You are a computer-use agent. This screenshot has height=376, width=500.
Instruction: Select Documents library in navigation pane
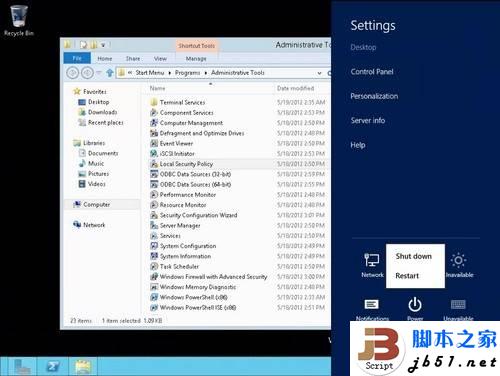pos(103,153)
